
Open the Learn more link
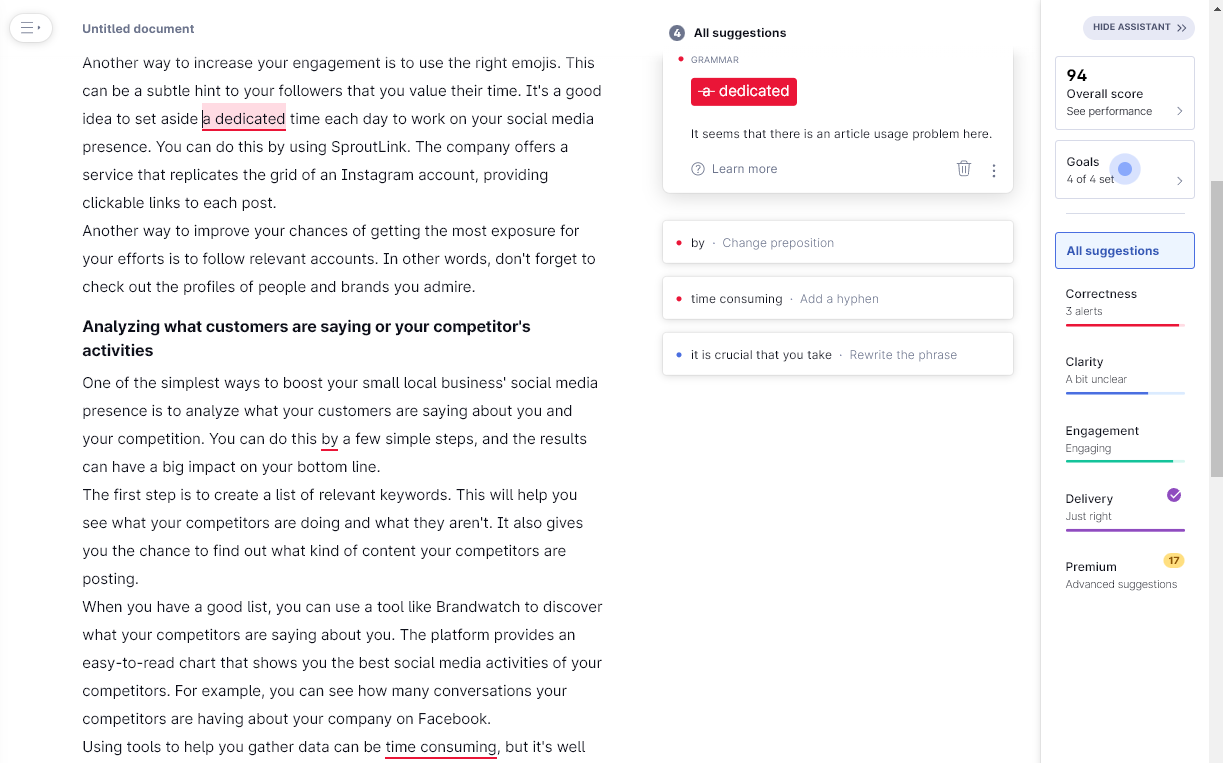coord(746,168)
